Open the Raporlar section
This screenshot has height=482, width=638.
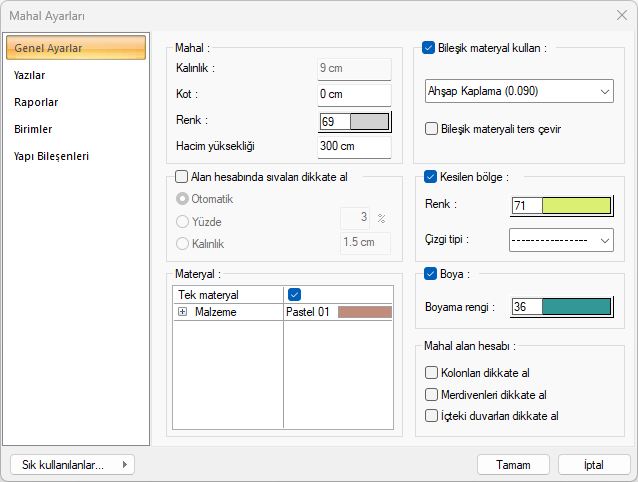click(x=35, y=102)
